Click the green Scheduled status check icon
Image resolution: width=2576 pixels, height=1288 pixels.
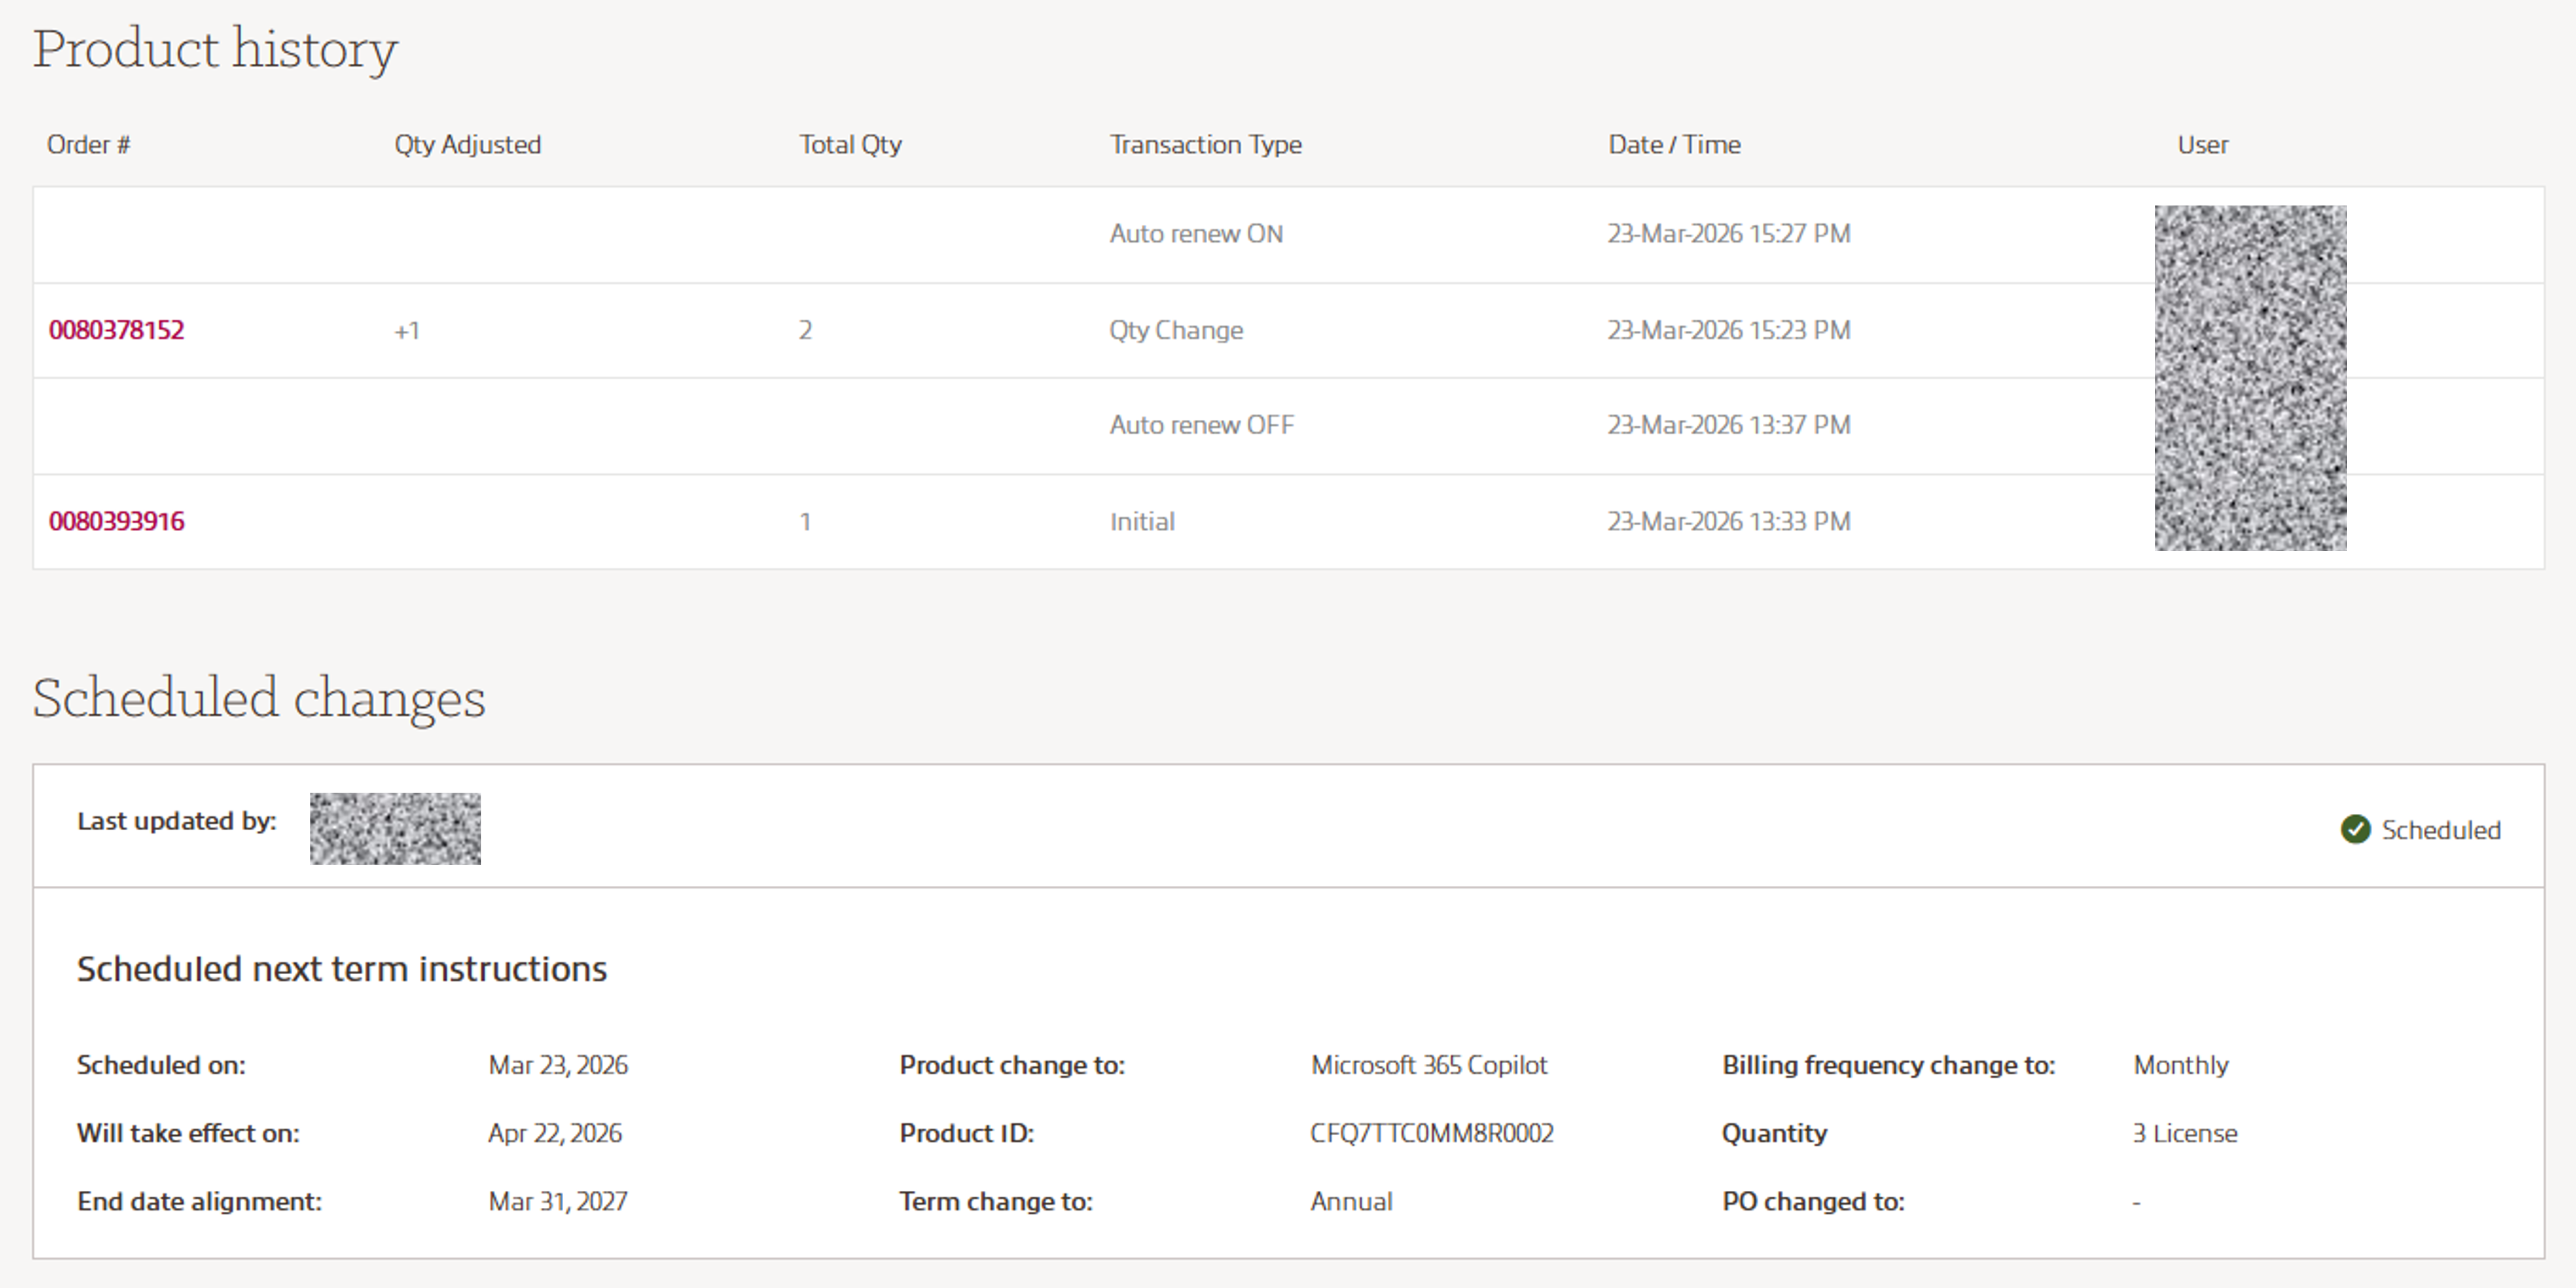[2356, 829]
